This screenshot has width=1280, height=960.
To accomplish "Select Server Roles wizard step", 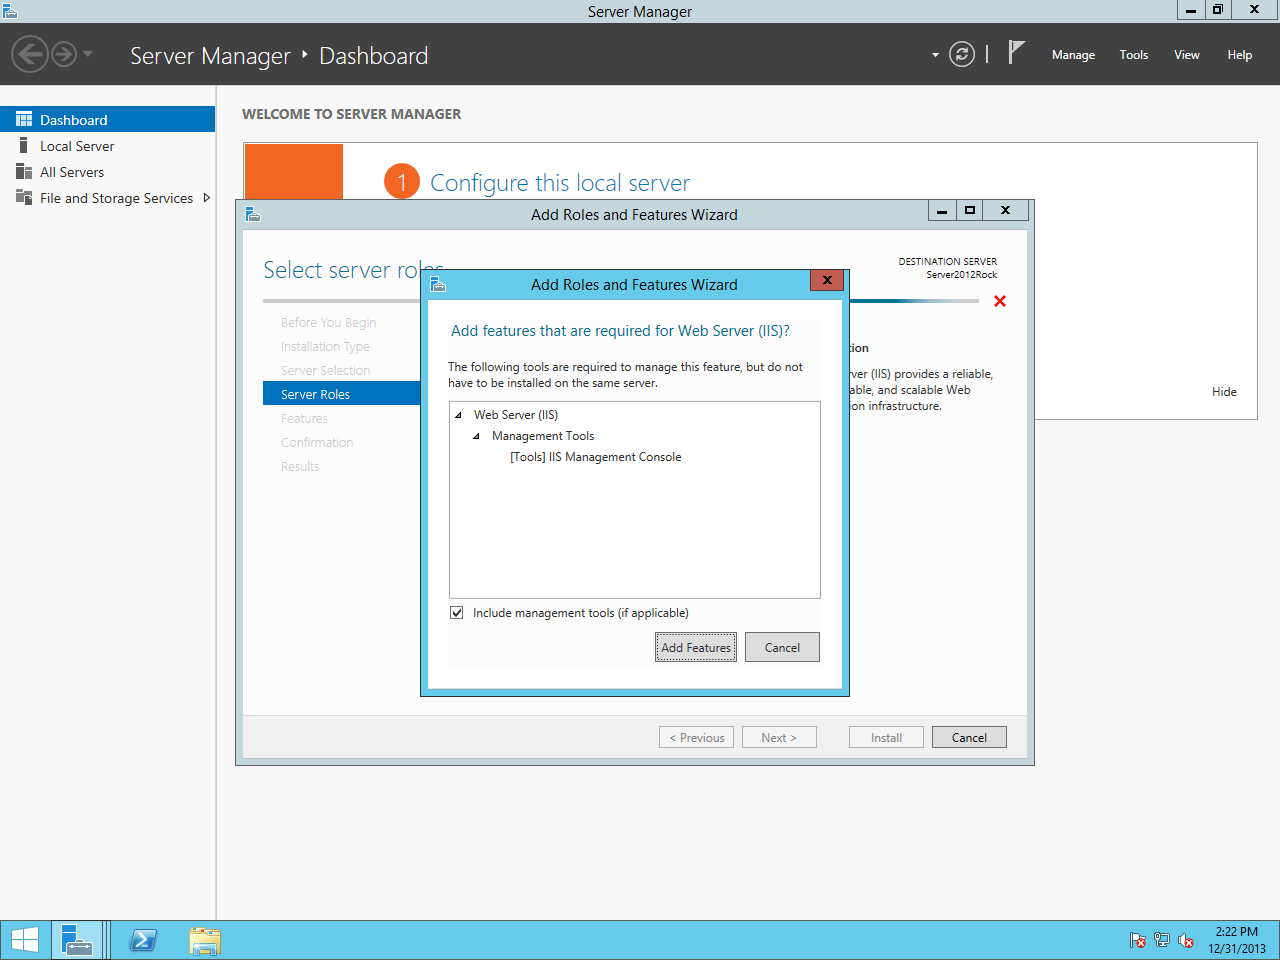I will click(x=342, y=394).
